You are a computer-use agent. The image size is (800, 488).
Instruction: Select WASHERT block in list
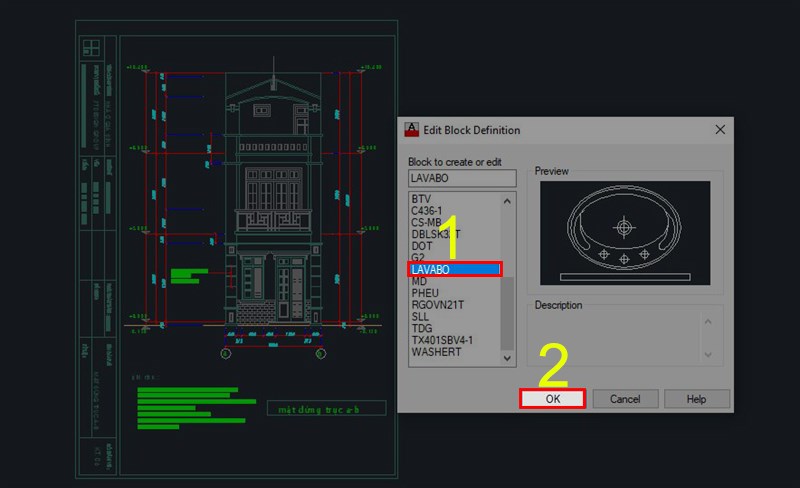point(436,351)
